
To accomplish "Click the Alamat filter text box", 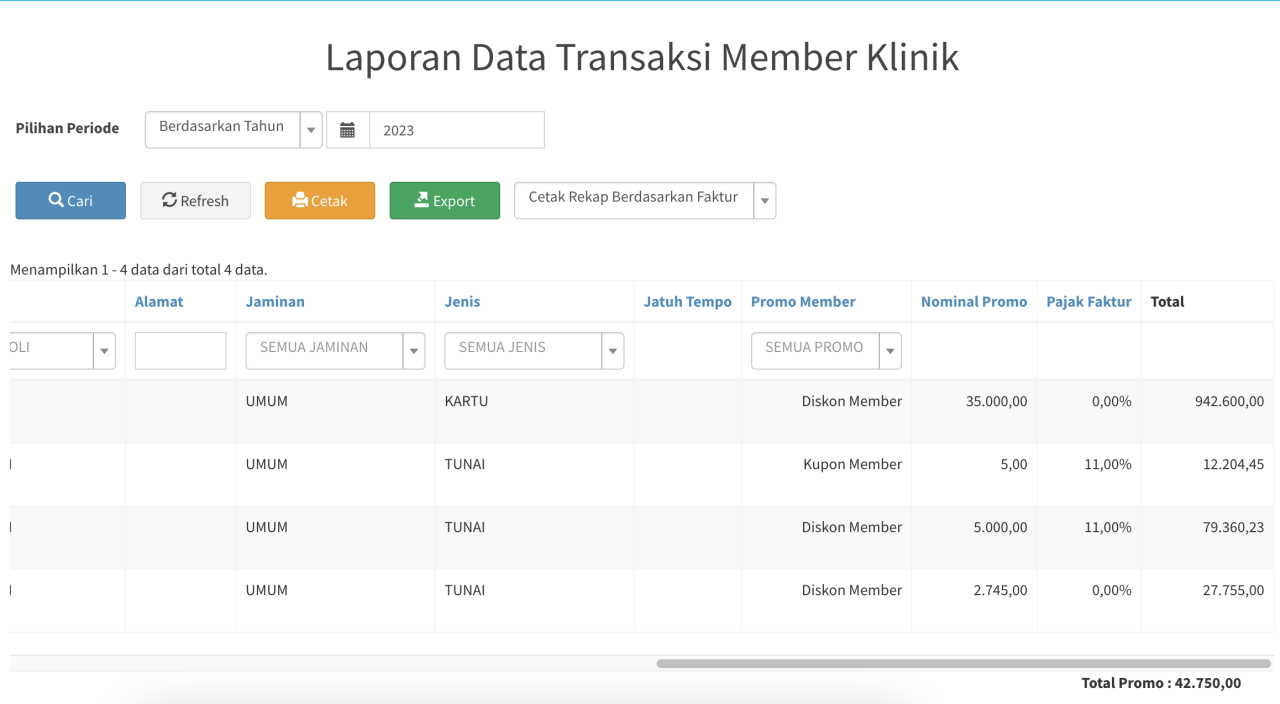I will tap(180, 351).
